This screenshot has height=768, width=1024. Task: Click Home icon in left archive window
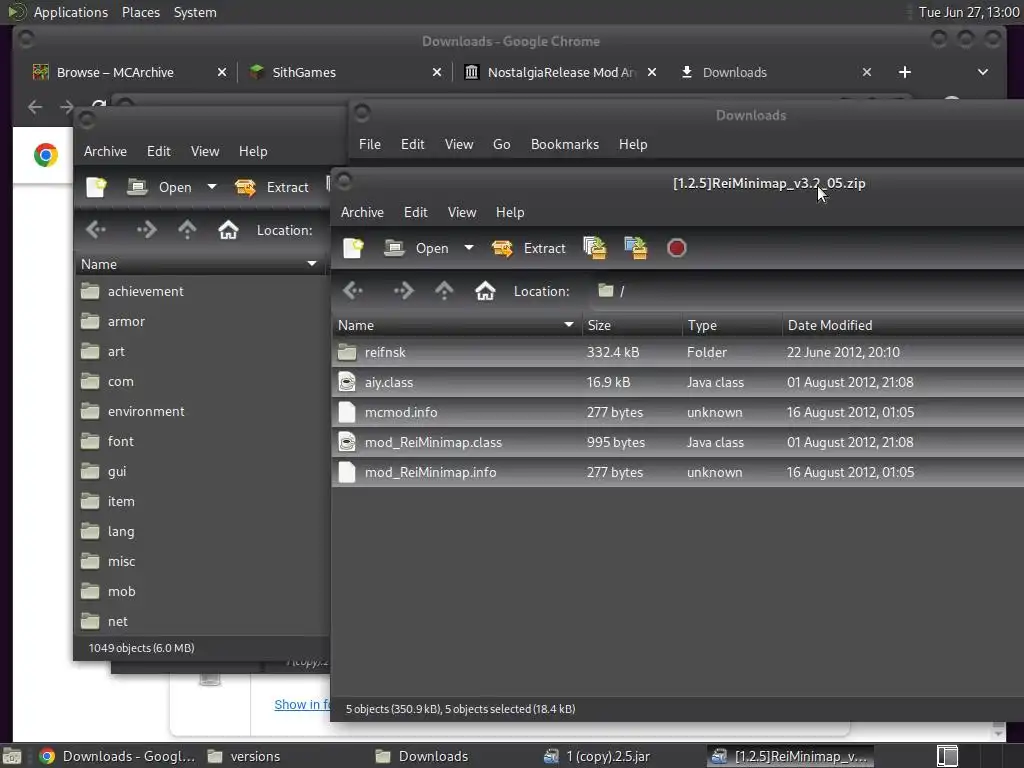point(228,230)
